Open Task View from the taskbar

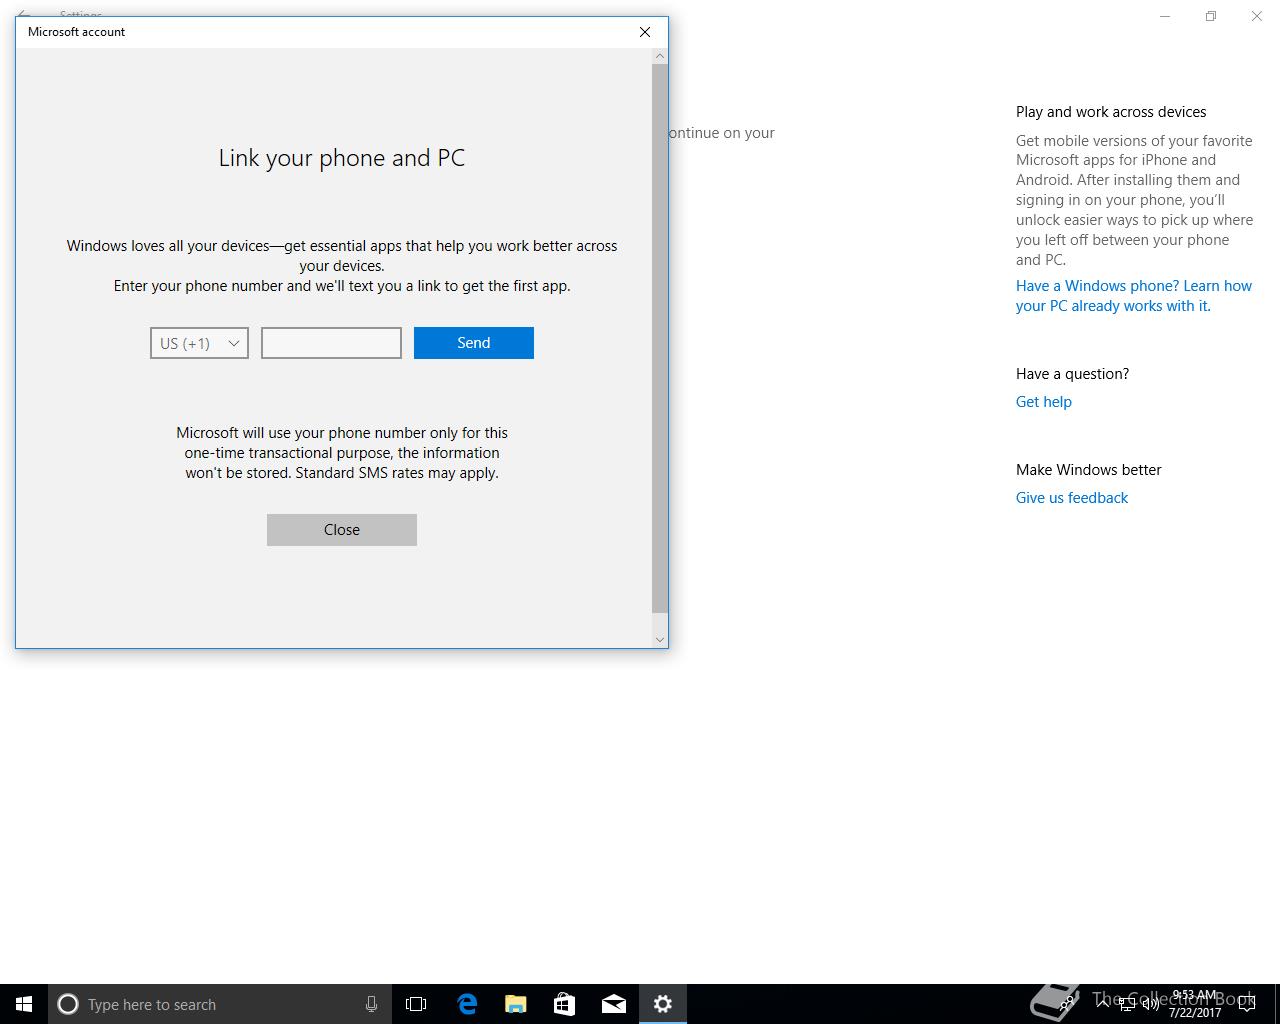pyautogui.click(x=416, y=1004)
